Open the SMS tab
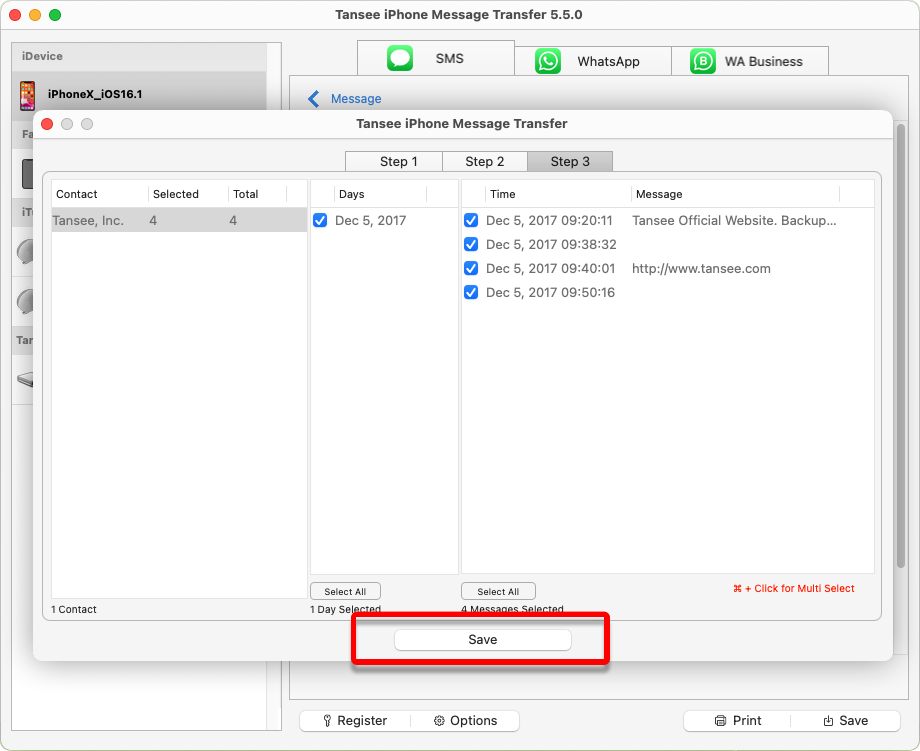The height and width of the screenshot is (751, 920). [436, 58]
